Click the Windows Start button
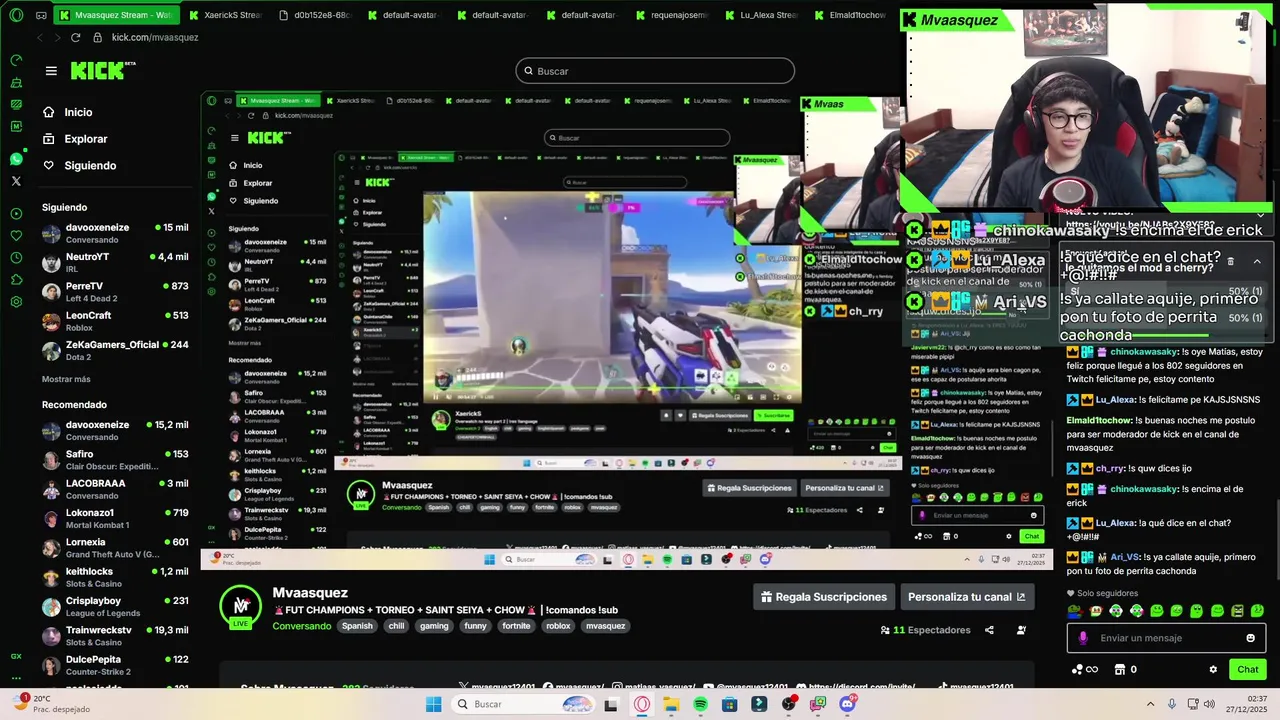Viewport: 1280px width, 720px height. (x=433, y=704)
